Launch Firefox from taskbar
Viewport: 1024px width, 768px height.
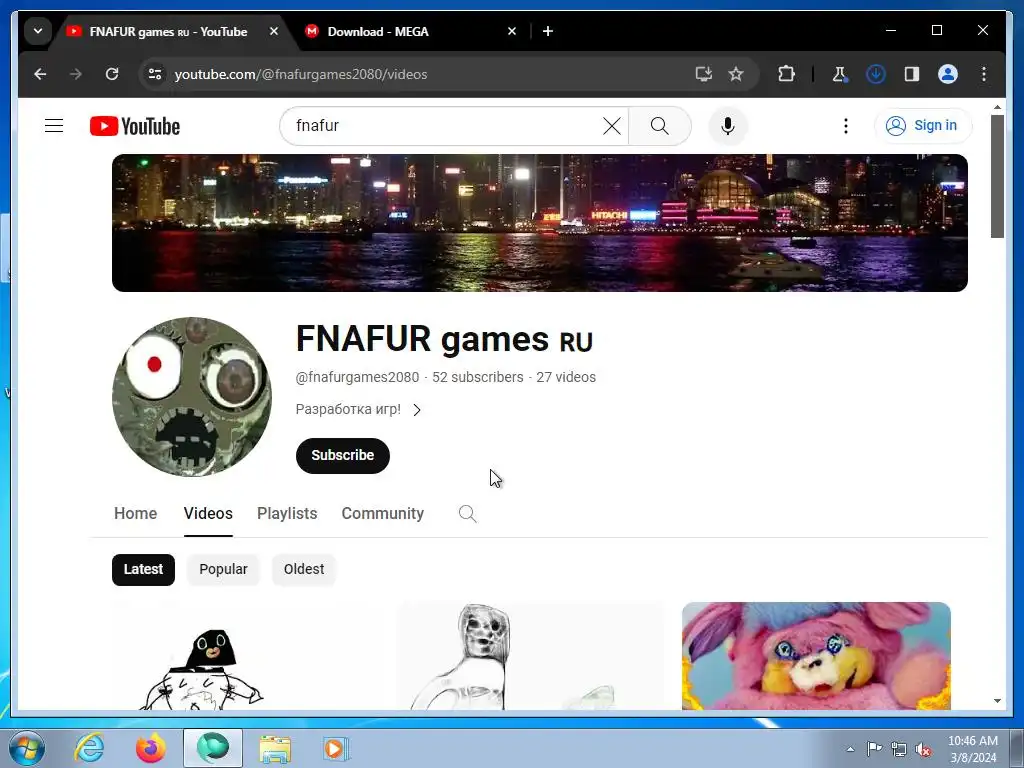pos(151,748)
